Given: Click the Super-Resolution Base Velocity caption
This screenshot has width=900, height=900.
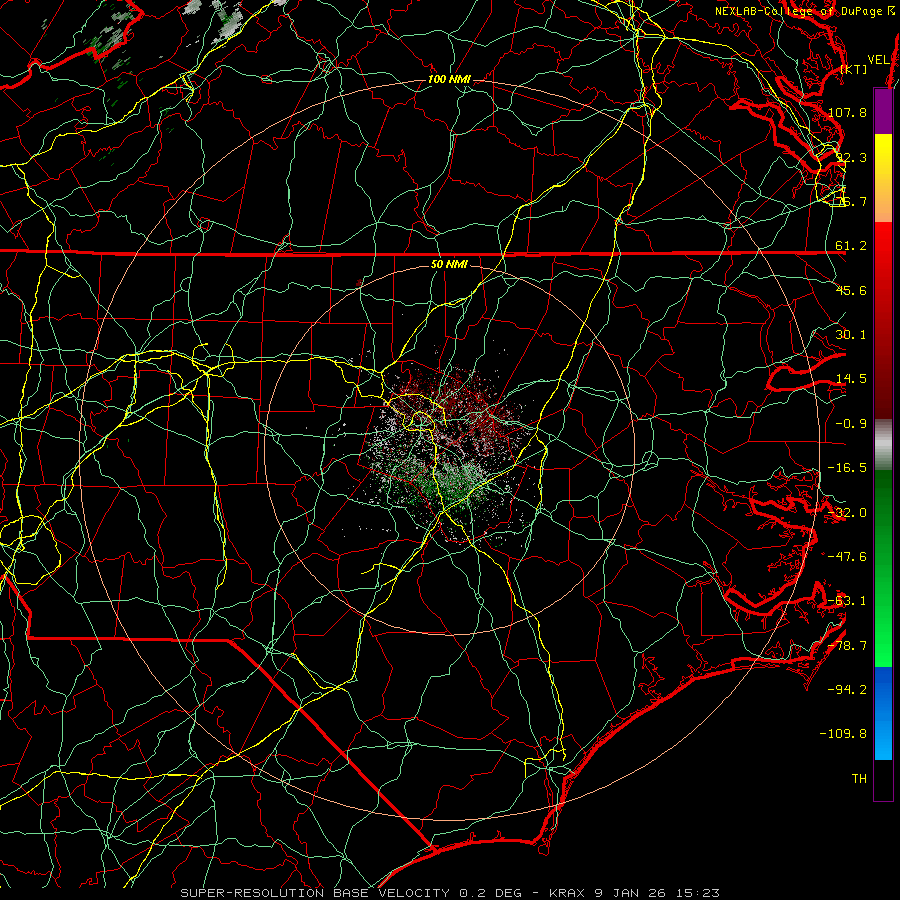Looking at the screenshot, I should point(449,893).
